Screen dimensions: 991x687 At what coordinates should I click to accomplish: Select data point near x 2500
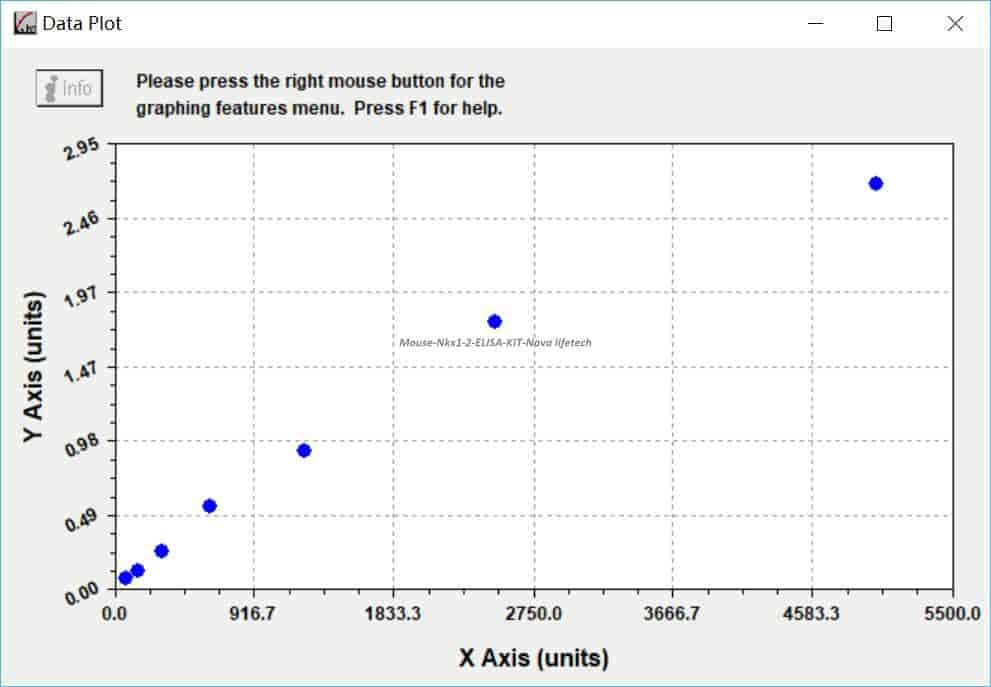tap(495, 322)
